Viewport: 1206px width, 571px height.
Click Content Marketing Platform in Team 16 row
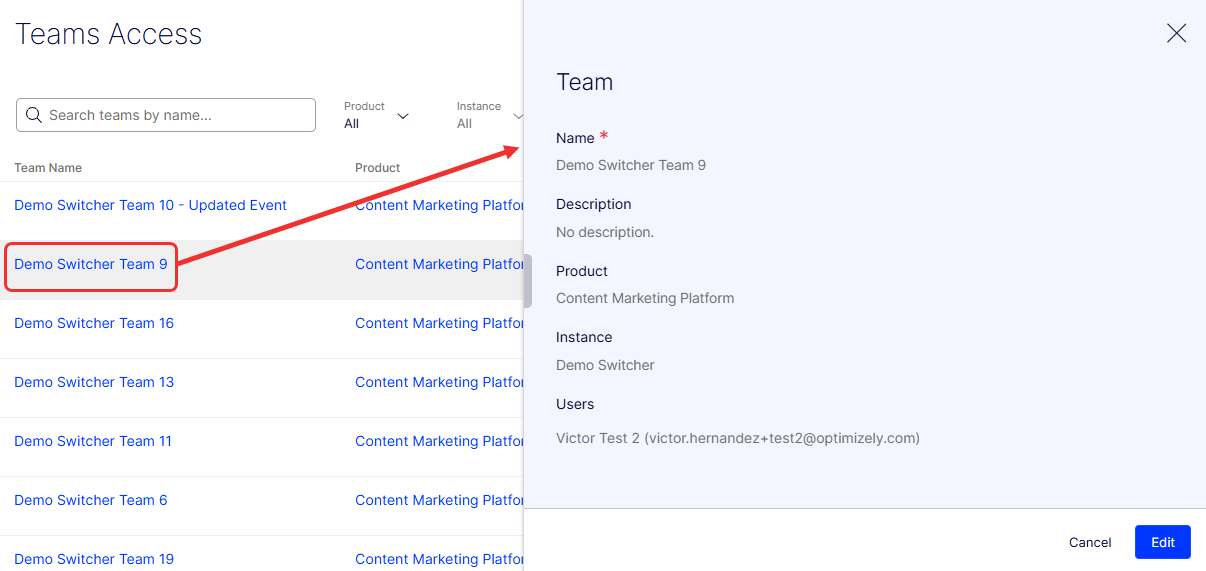tap(439, 323)
